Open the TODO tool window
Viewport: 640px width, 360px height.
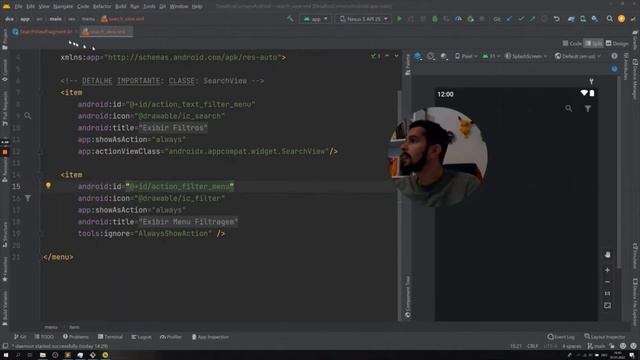[44, 337]
